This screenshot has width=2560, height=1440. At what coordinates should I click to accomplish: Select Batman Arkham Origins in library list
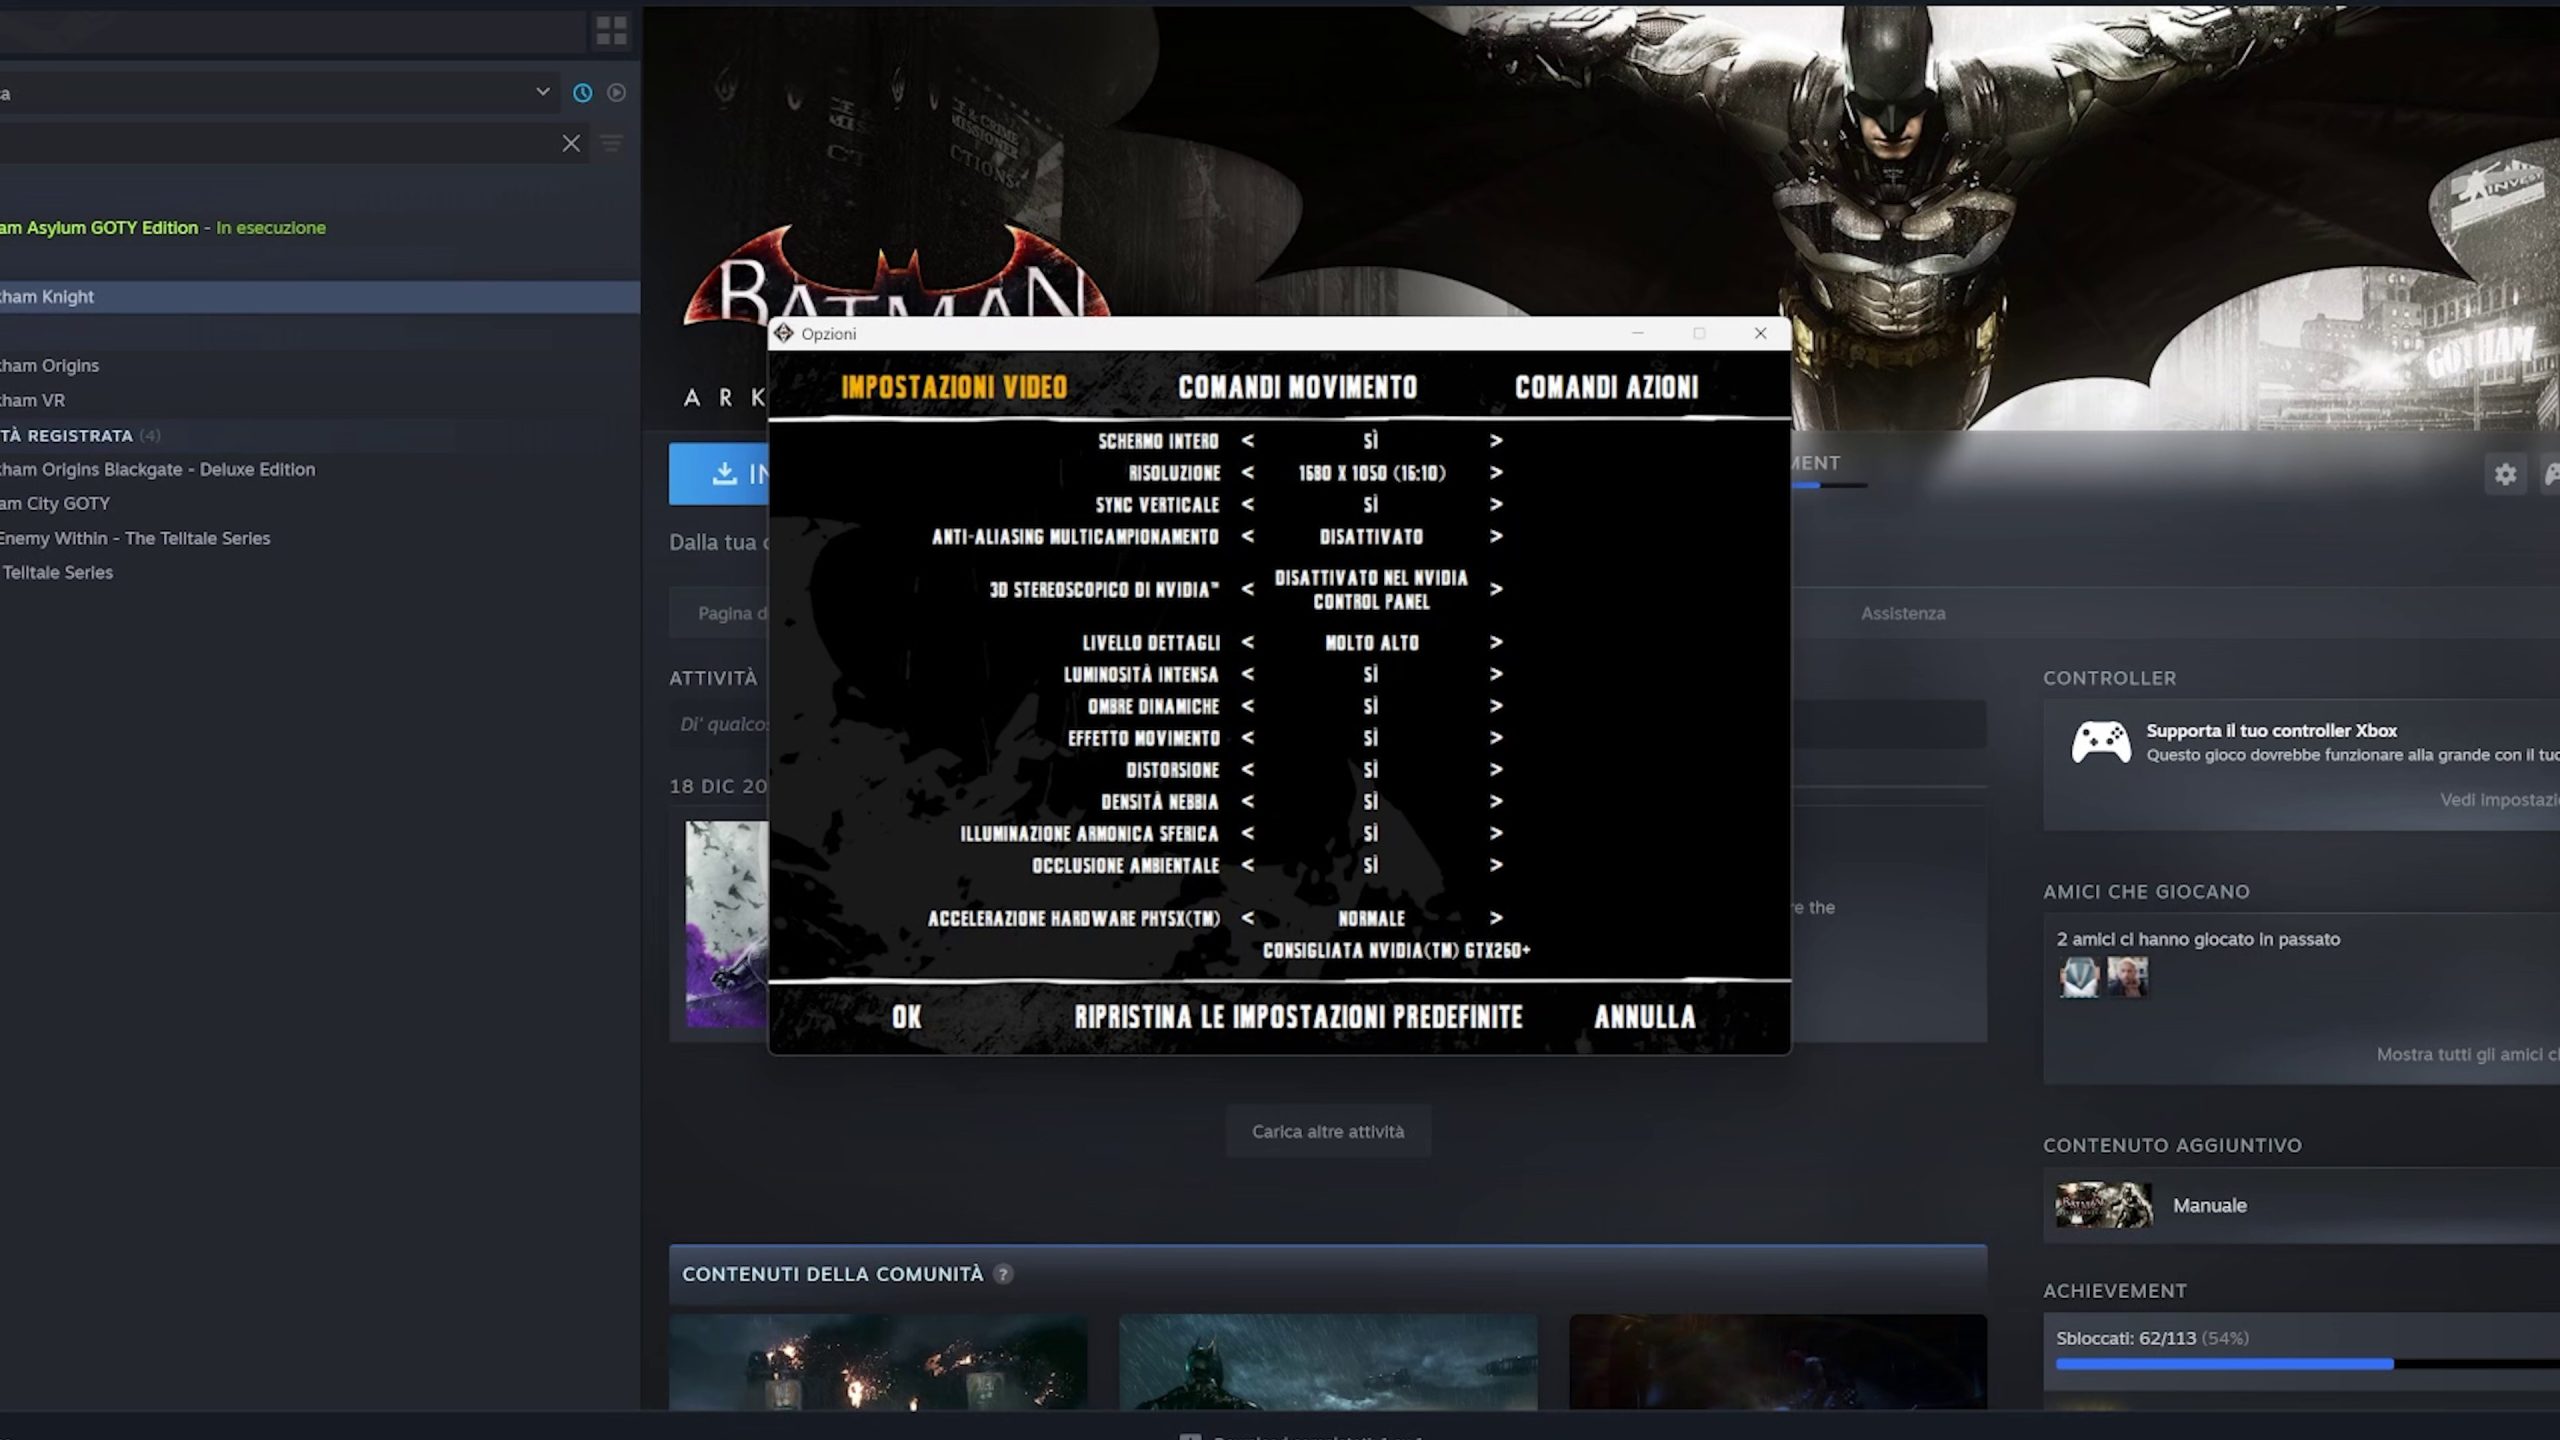[50, 366]
